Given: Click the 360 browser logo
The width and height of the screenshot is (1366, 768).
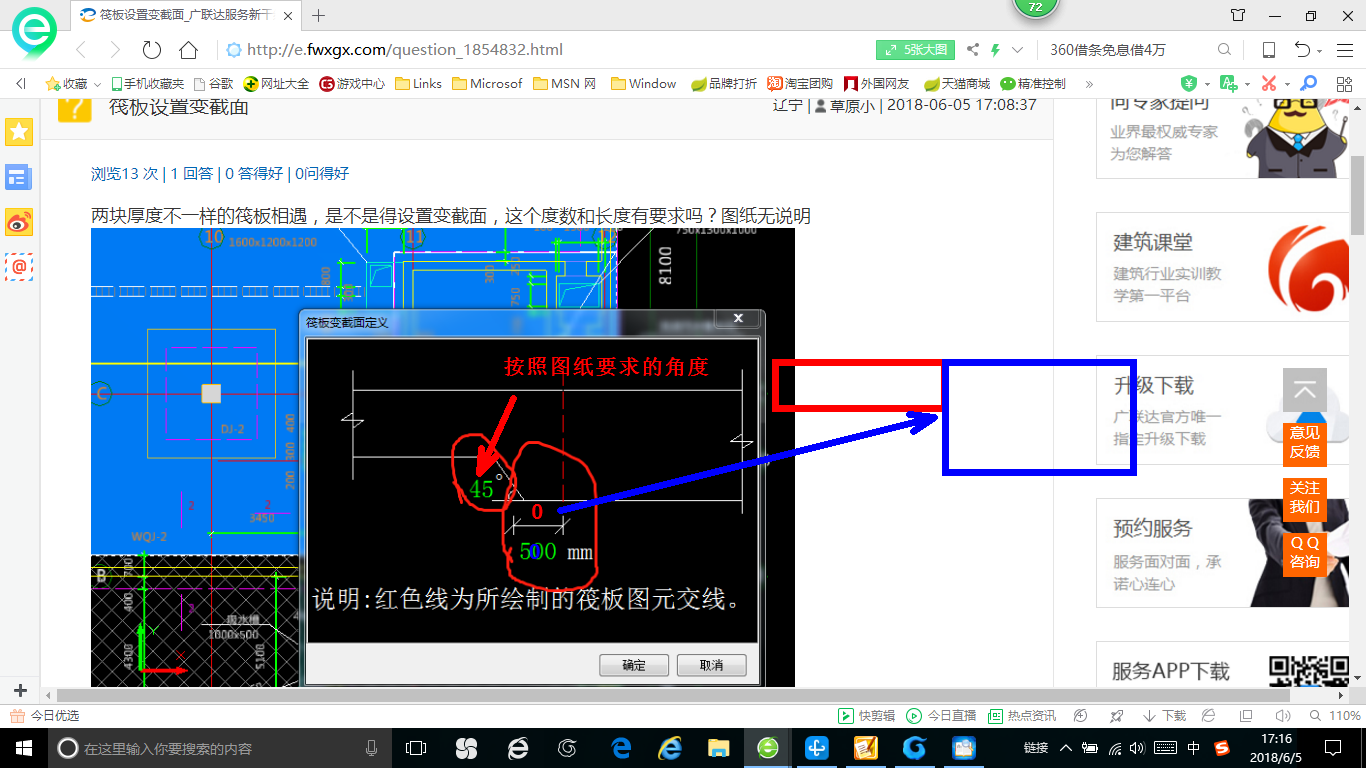Looking at the screenshot, I should [x=33, y=32].
